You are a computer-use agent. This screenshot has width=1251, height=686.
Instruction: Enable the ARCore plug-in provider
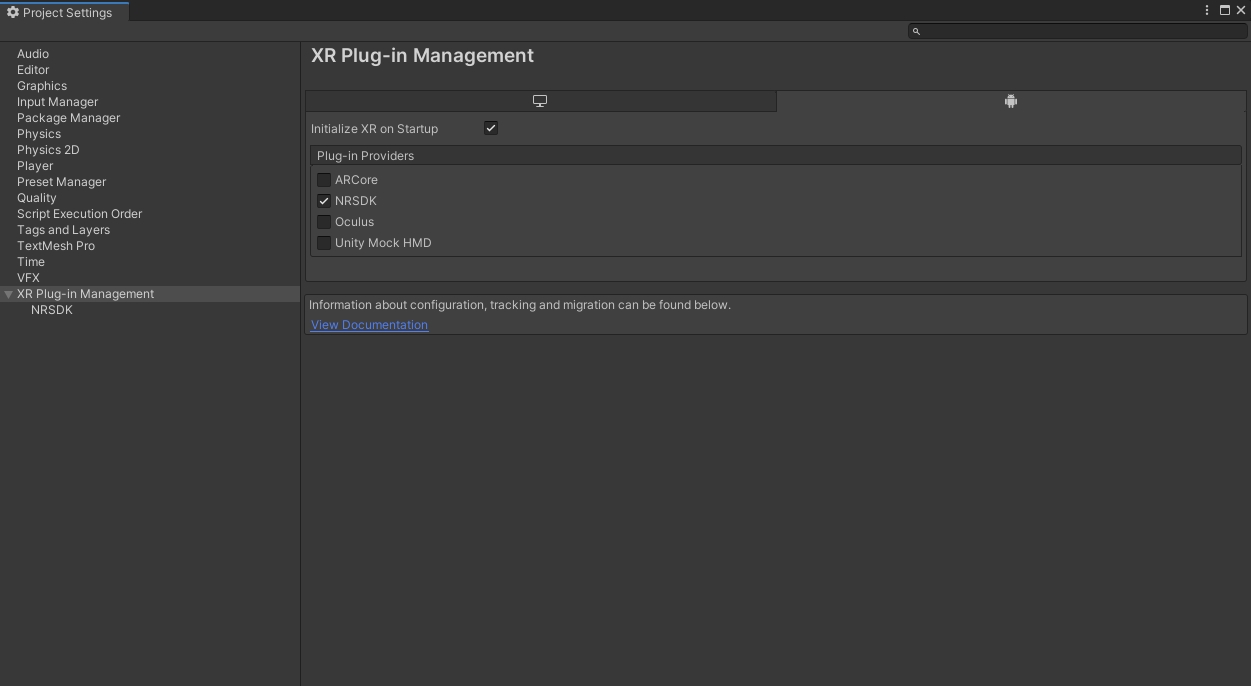(324, 180)
